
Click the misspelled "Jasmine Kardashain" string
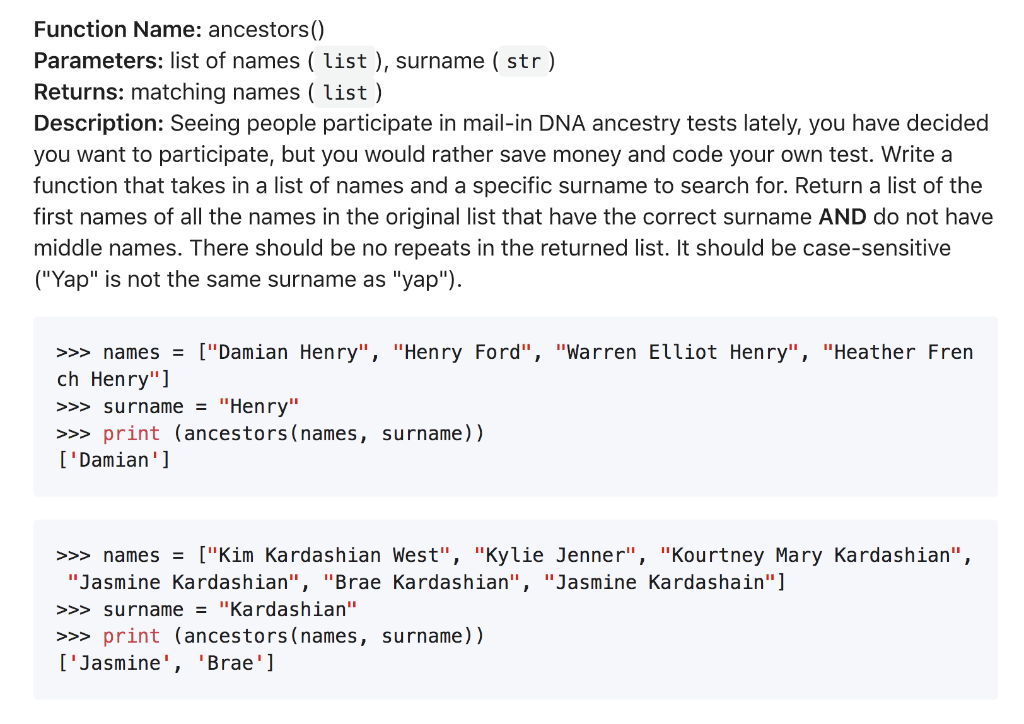pos(660,582)
